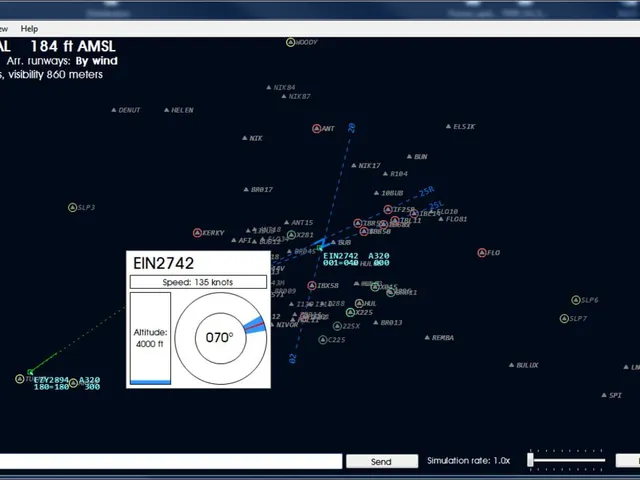Click the REMBA fix triangle
Image resolution: width=640 pixels, height=480 pixels.
click(x=427, y=338)
